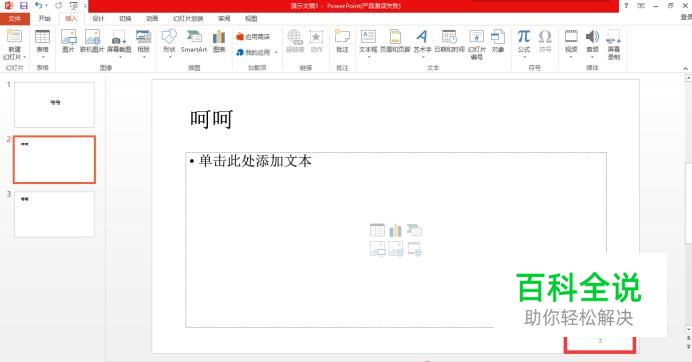This screenshot has width=692, height=362.
Task: Switch to the 设计 (Design) tab
Action: tap(98, 19)
